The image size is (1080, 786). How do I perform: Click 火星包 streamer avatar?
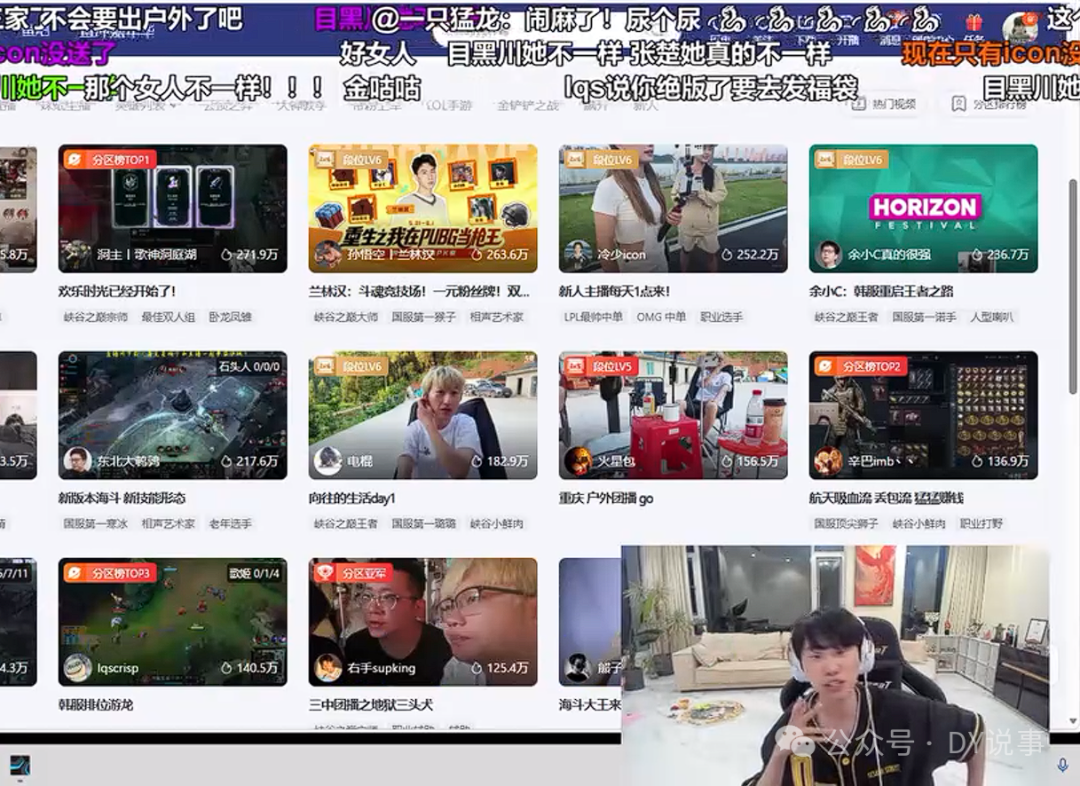577,461
